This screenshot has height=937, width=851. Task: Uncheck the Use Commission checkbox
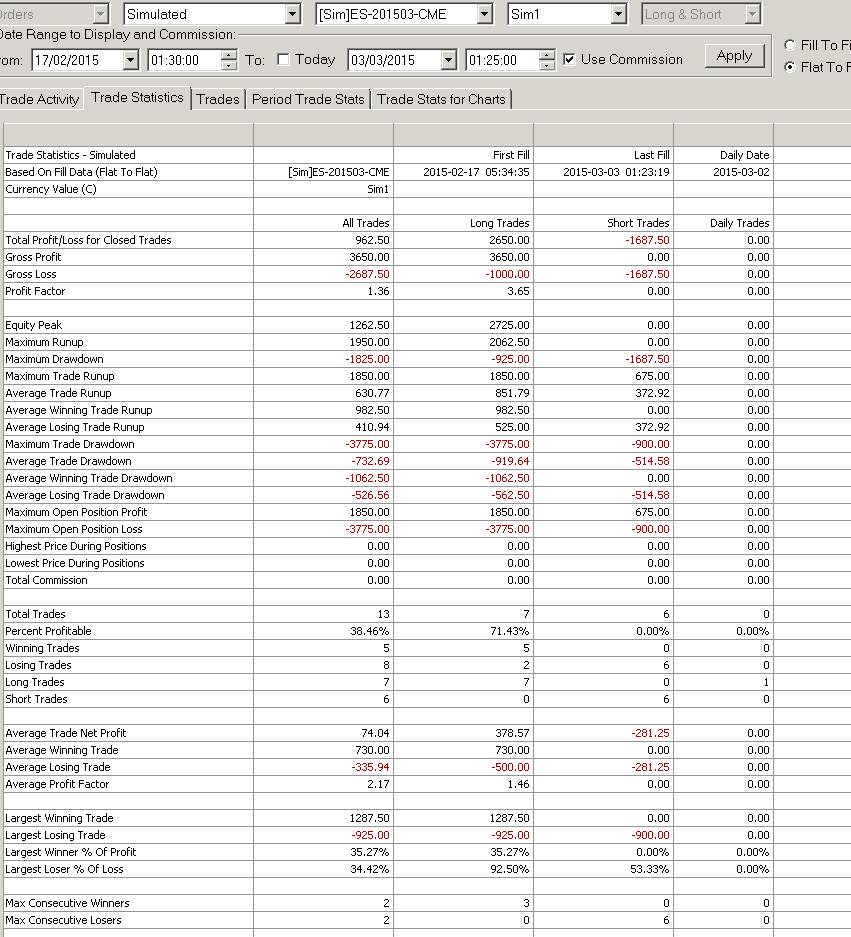(569, 59)
